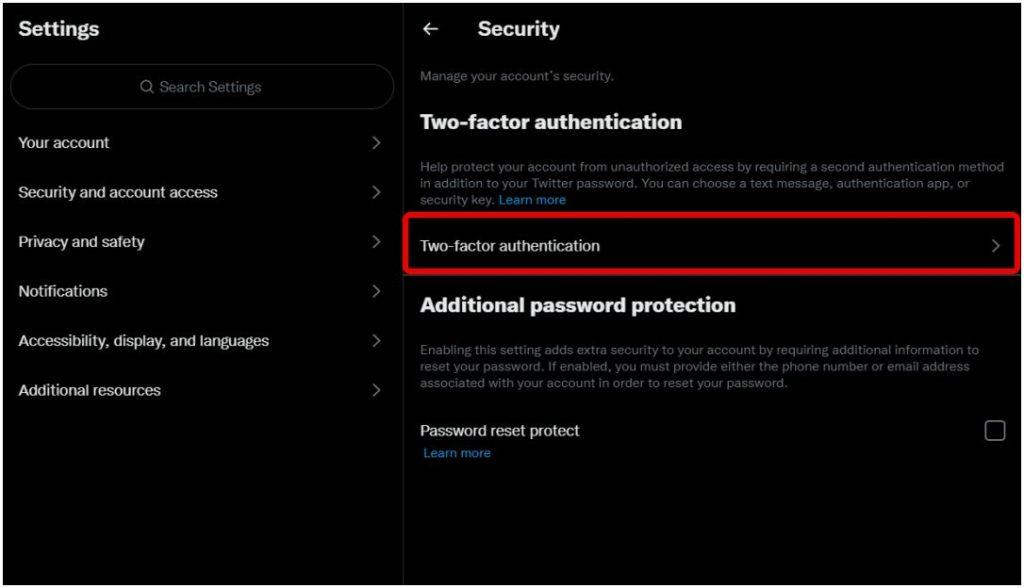Click the Two-factor authentication row chevron
The image size is (1024, 588).
(995, 246)
